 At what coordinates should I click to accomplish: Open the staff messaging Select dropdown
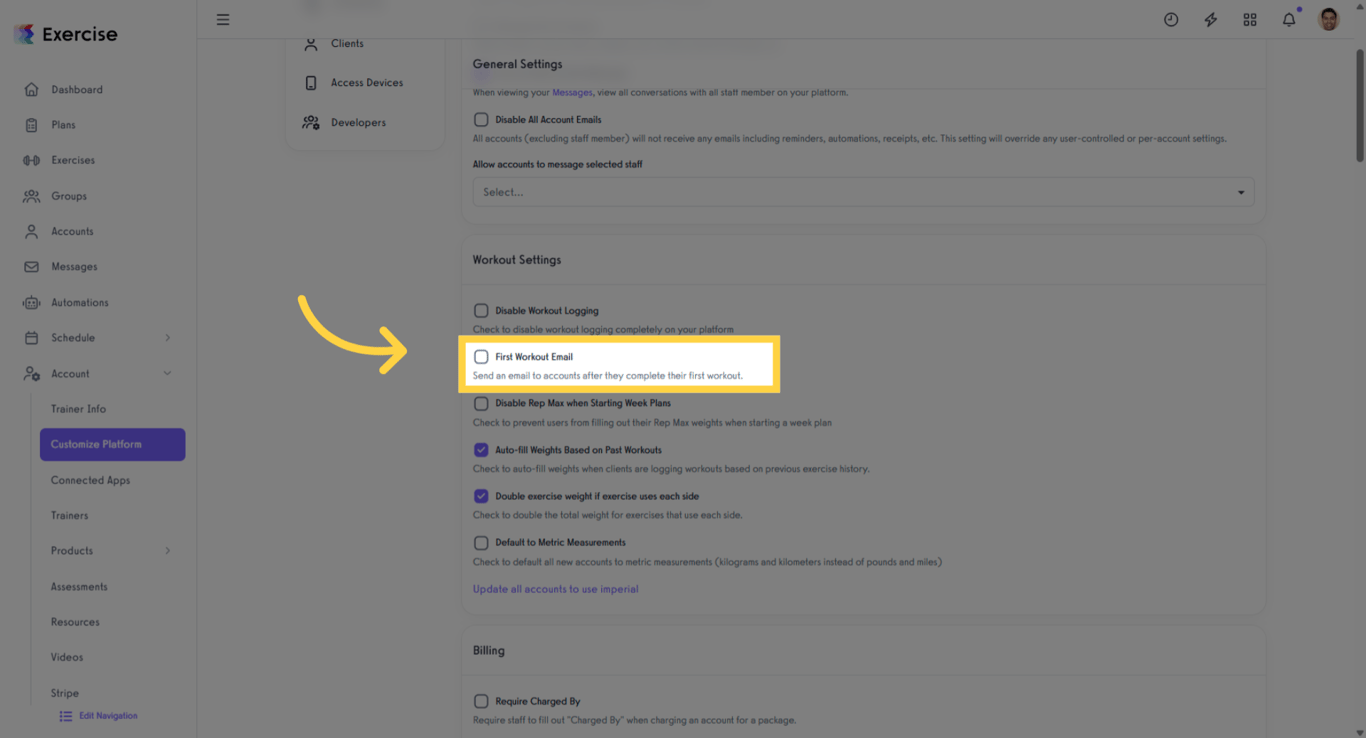click(862, 191)
